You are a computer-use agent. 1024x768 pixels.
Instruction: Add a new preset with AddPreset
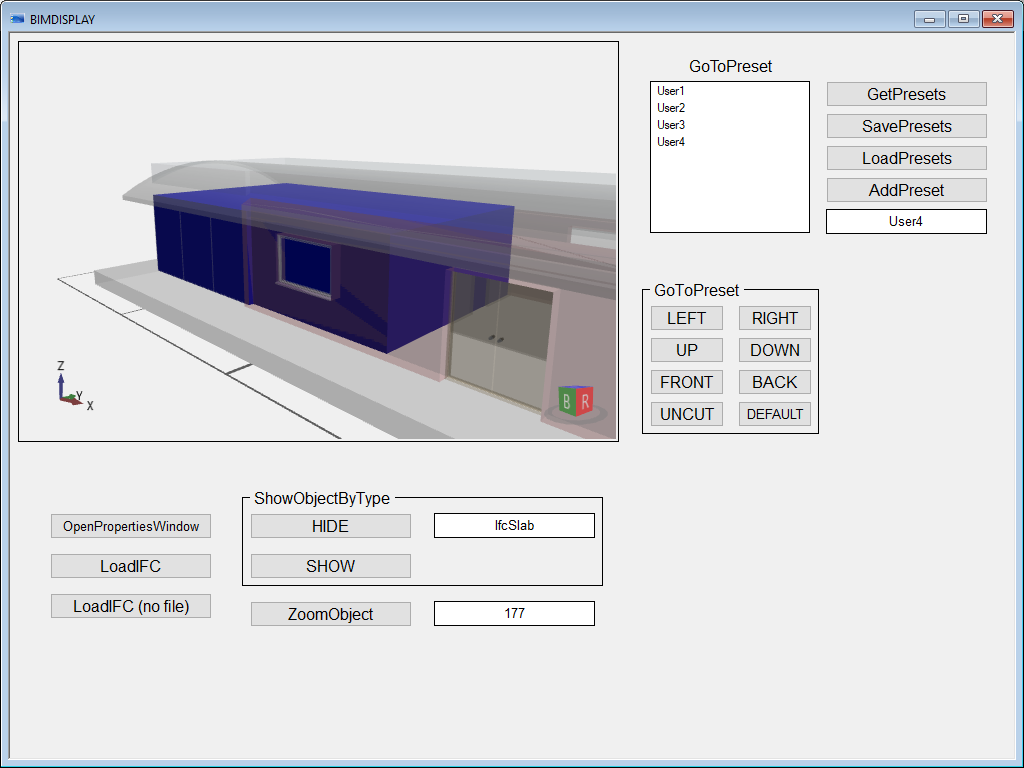click(905, 190)
